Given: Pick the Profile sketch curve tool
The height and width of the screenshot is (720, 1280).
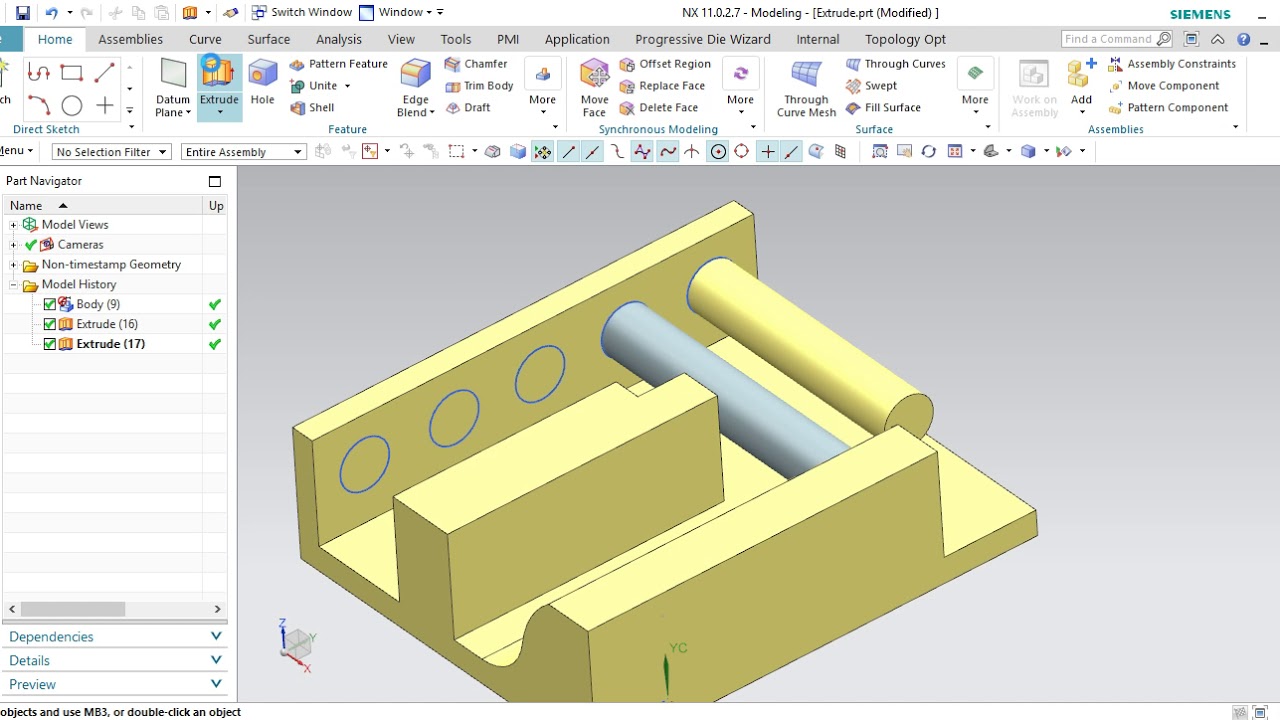Looking at the screenshot, I should [38, 73].
